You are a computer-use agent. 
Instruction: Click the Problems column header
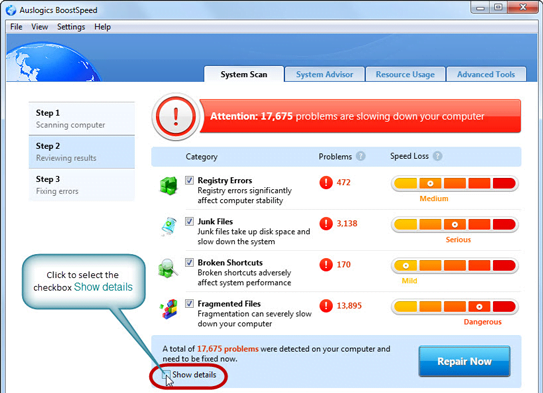(x=335, y=157)
